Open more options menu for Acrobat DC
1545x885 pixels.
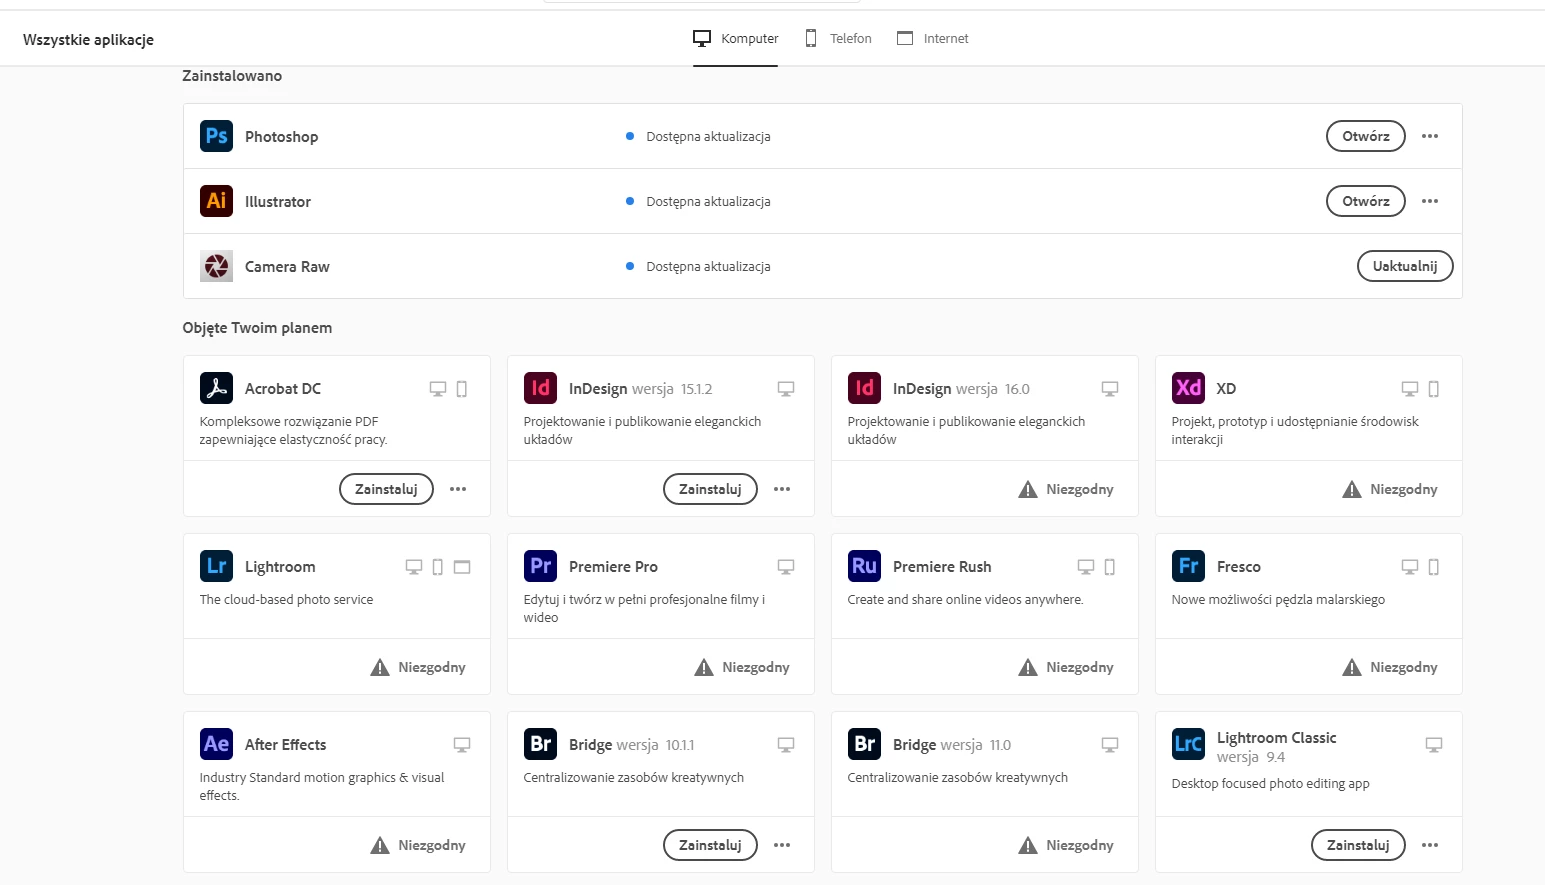pyautogui.click(x=458, y=489)
